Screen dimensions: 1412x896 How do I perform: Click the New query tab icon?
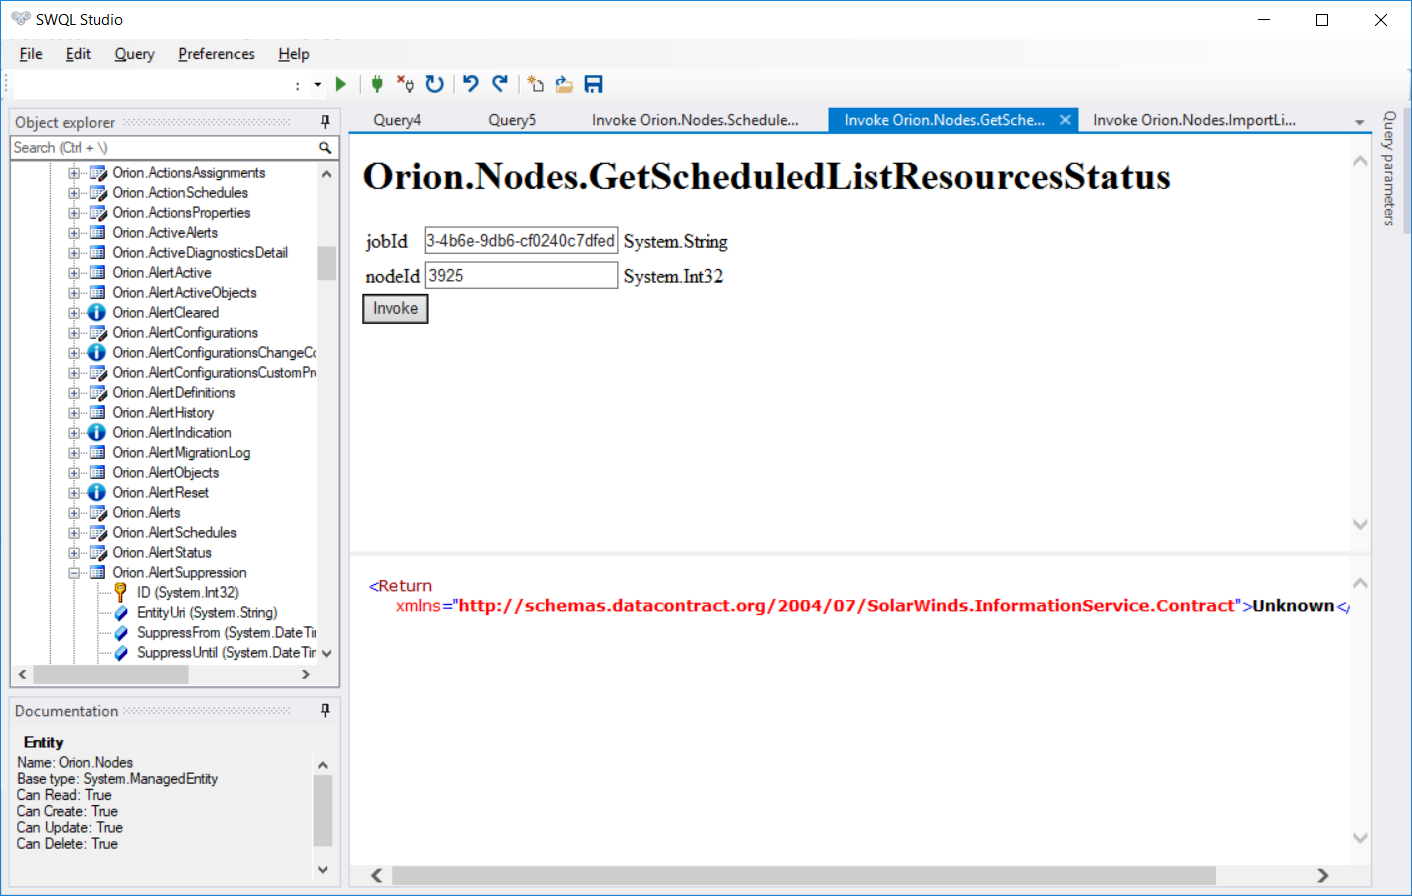tap(536, 85)
